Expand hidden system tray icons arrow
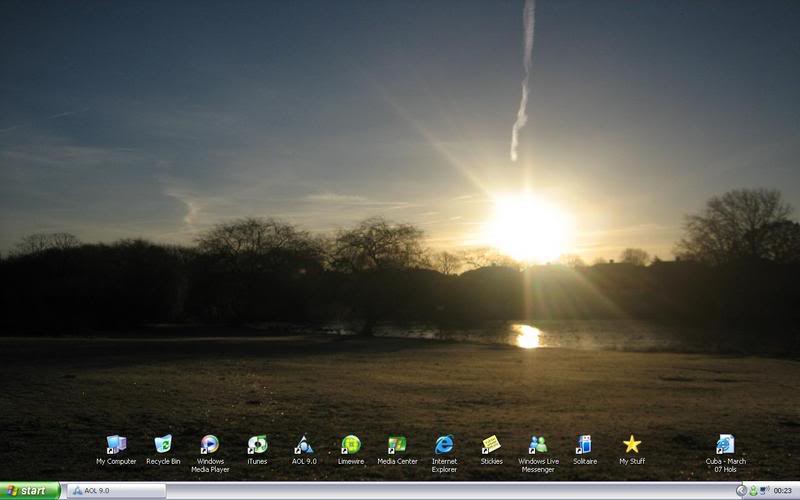Image resolution: width=800 pixels, height=500 pixels. 741,491
